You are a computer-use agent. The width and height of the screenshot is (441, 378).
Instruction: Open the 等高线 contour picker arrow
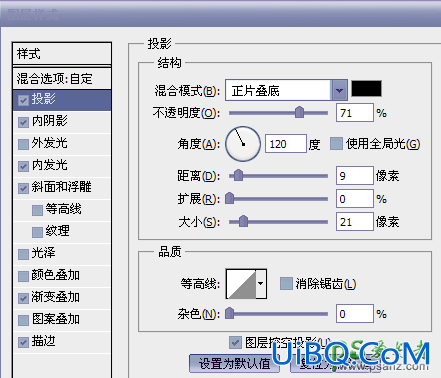click(x=261, y=284)
